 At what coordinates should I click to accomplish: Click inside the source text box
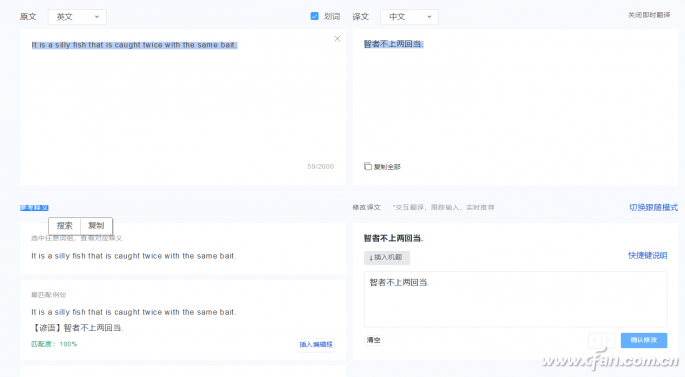coord(183,107)
